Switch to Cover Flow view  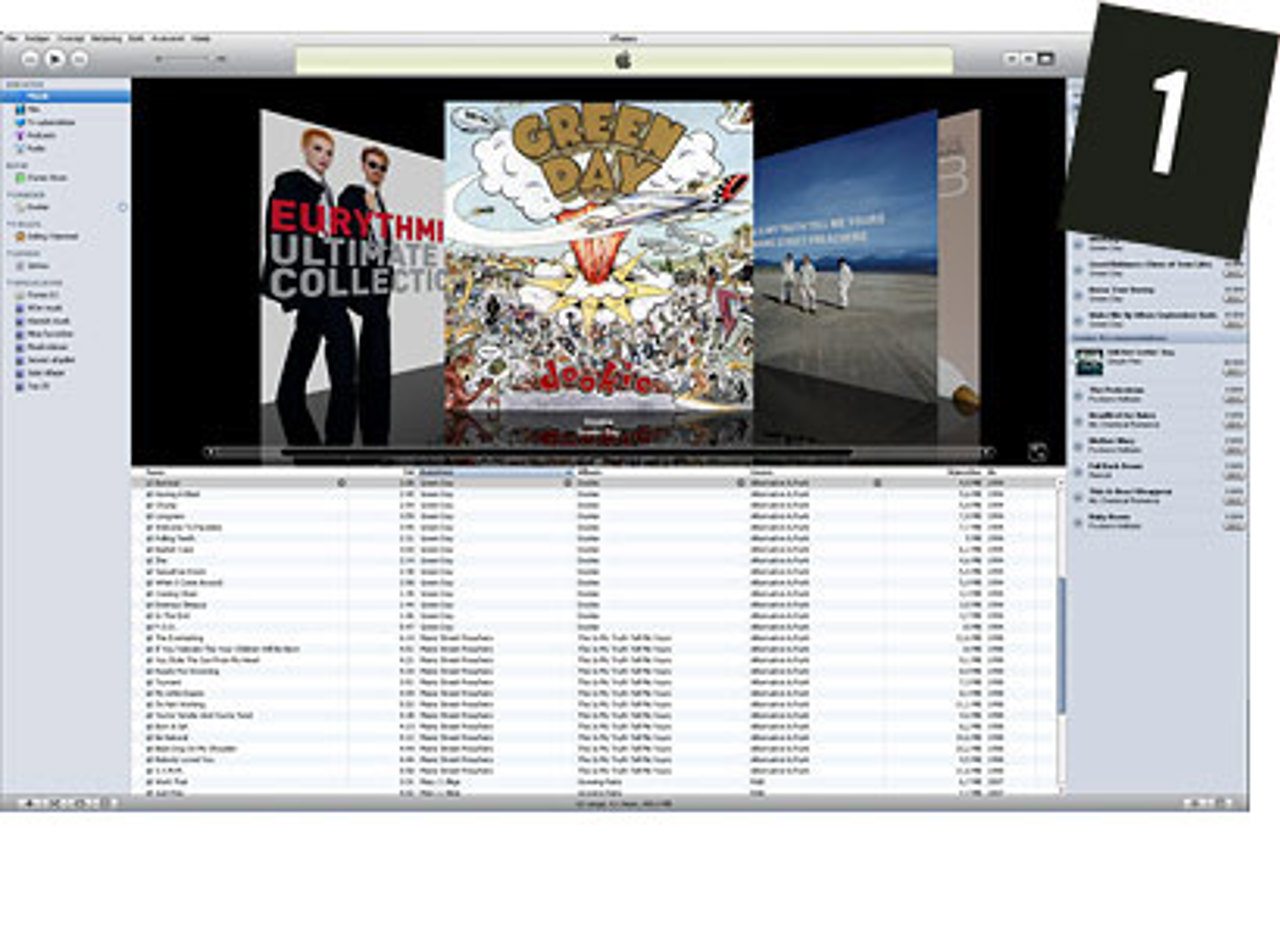point(1045,59)
